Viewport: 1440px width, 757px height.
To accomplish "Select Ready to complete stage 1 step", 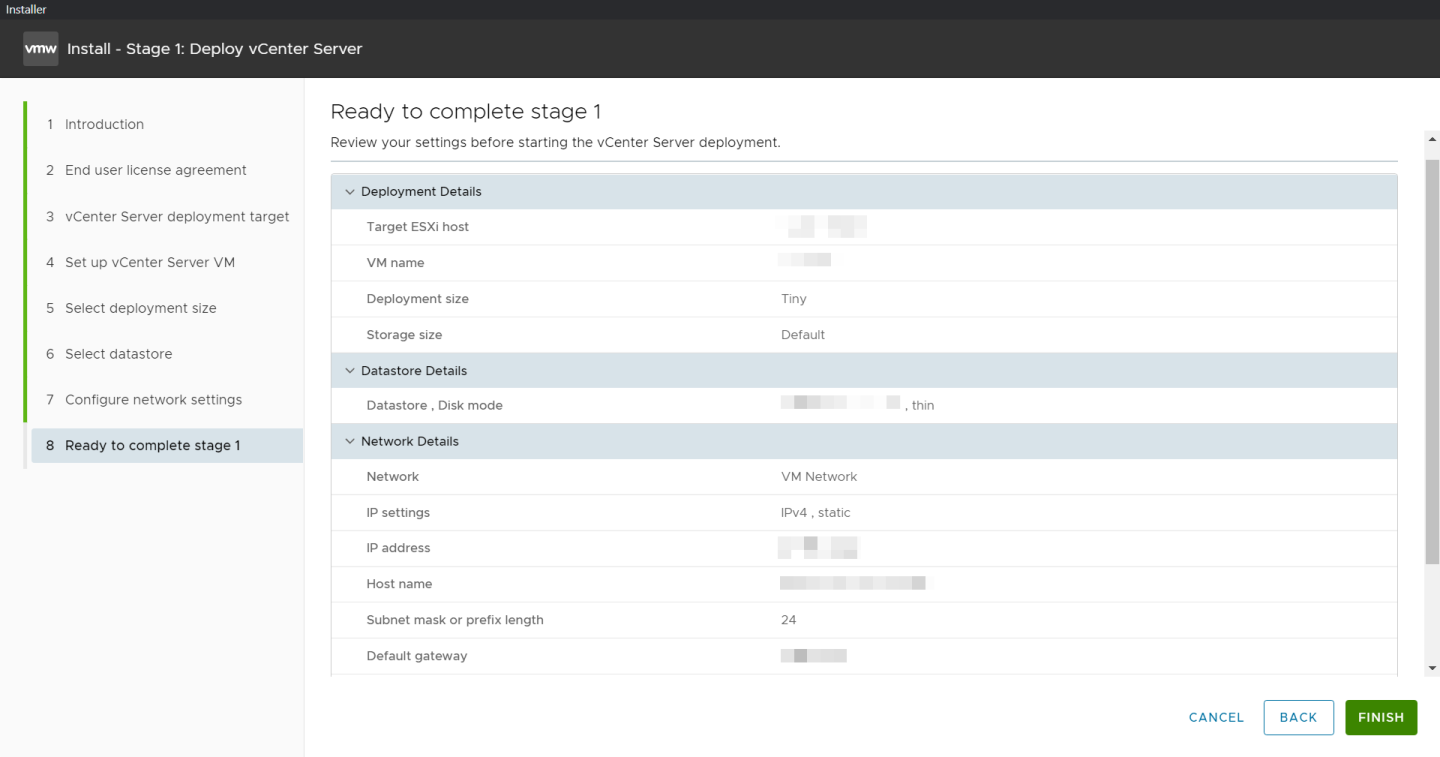I will pos(152,446).
